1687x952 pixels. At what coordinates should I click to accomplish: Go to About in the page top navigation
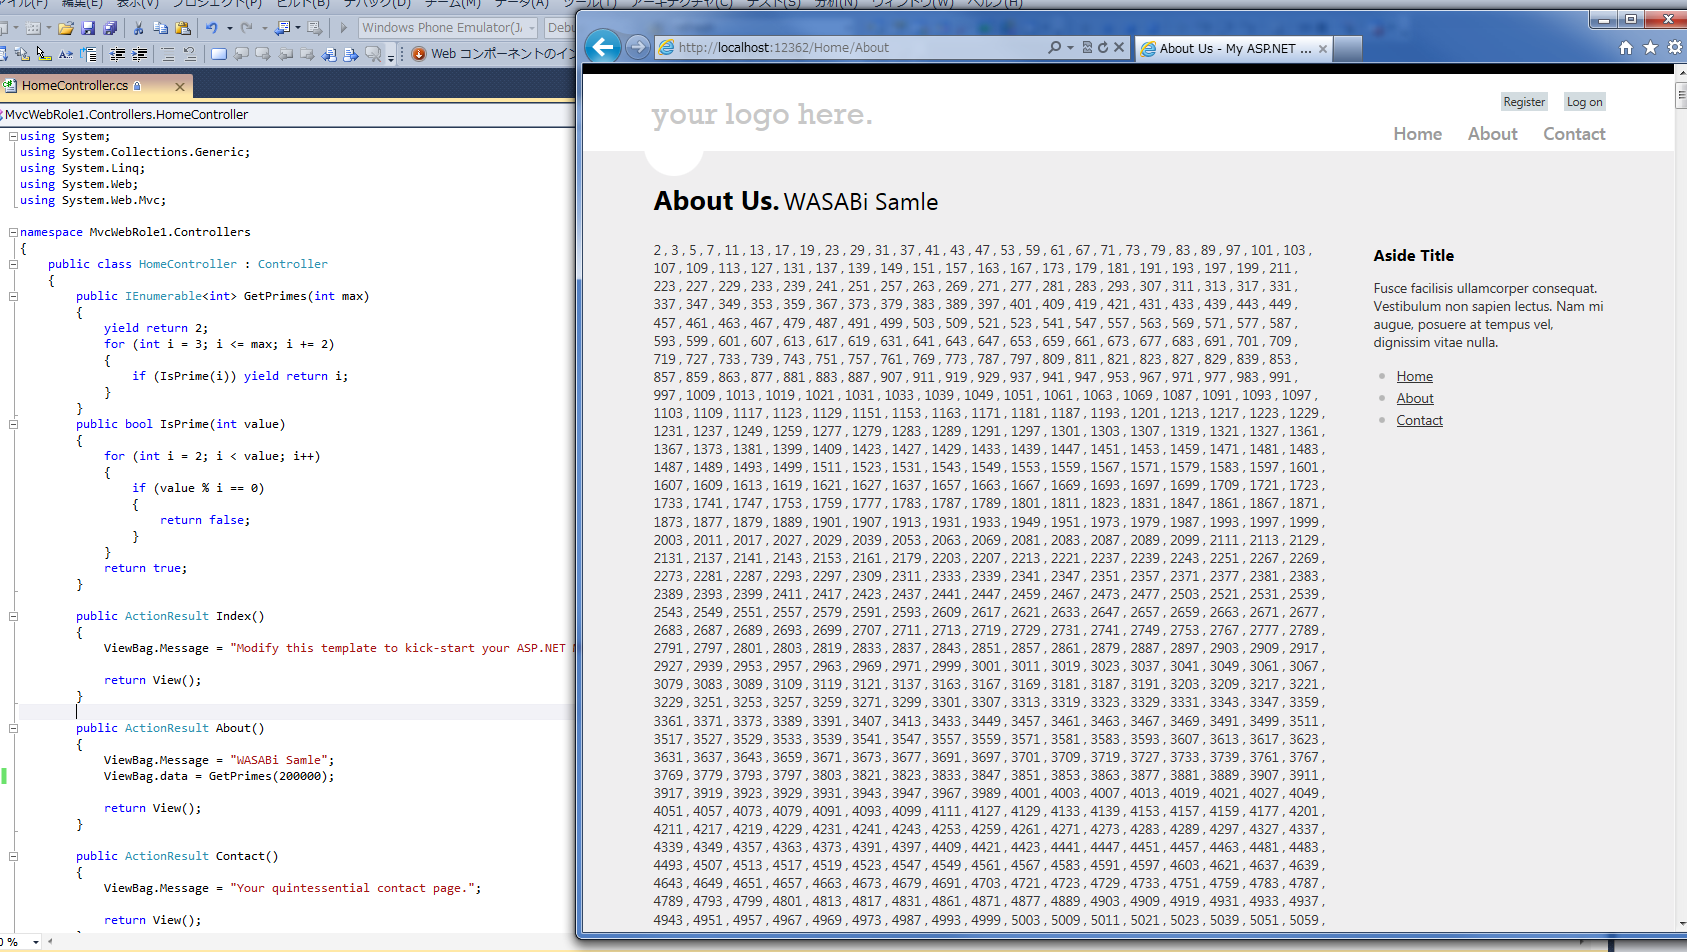(x=1493, y=134)
